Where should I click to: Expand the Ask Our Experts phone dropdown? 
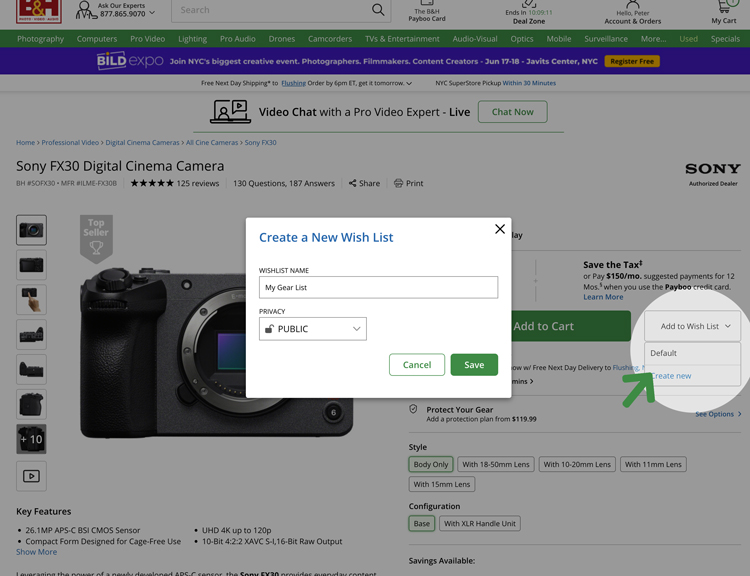click(152, 13)
